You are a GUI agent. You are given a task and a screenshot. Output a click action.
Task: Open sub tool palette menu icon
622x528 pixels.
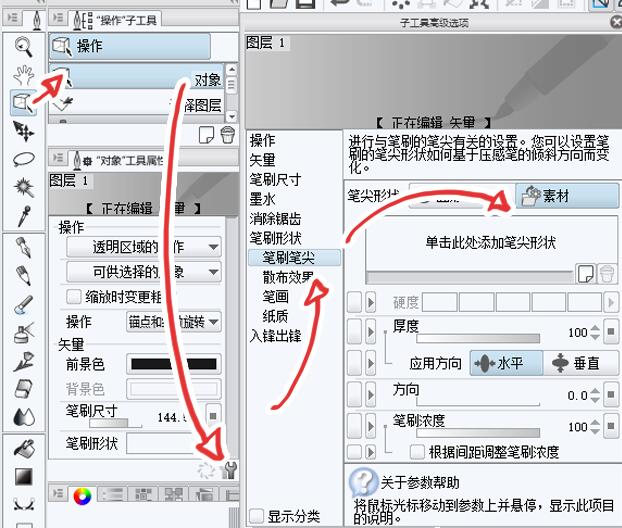coord(58,18)
